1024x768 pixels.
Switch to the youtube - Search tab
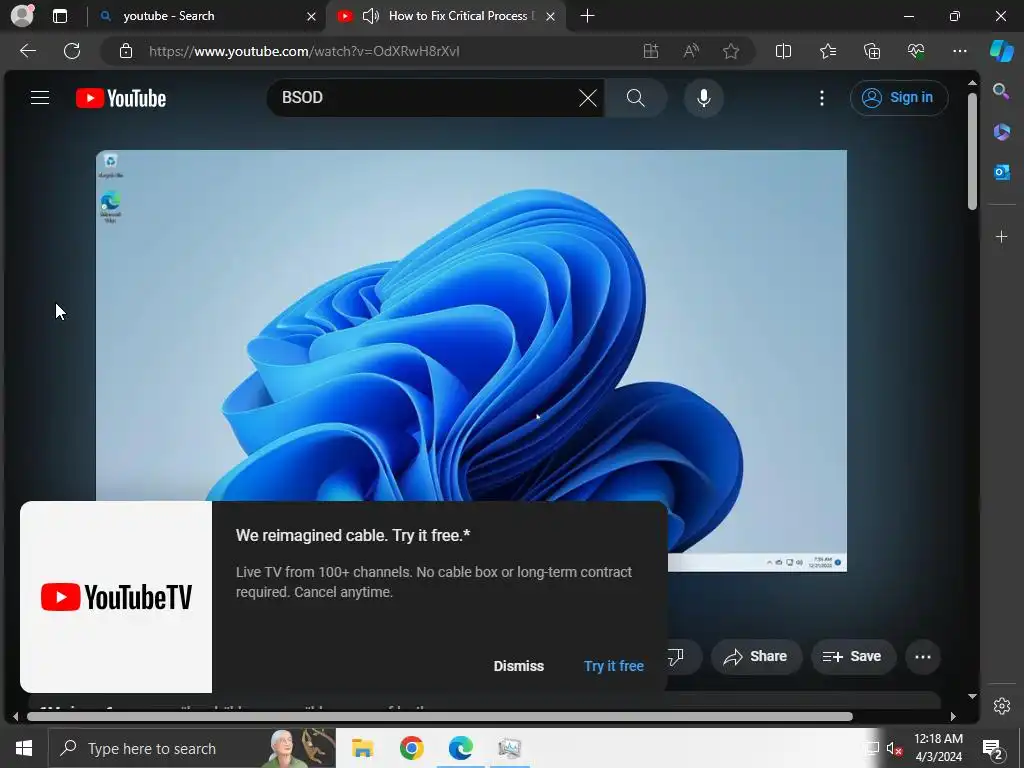click(209, 16)
